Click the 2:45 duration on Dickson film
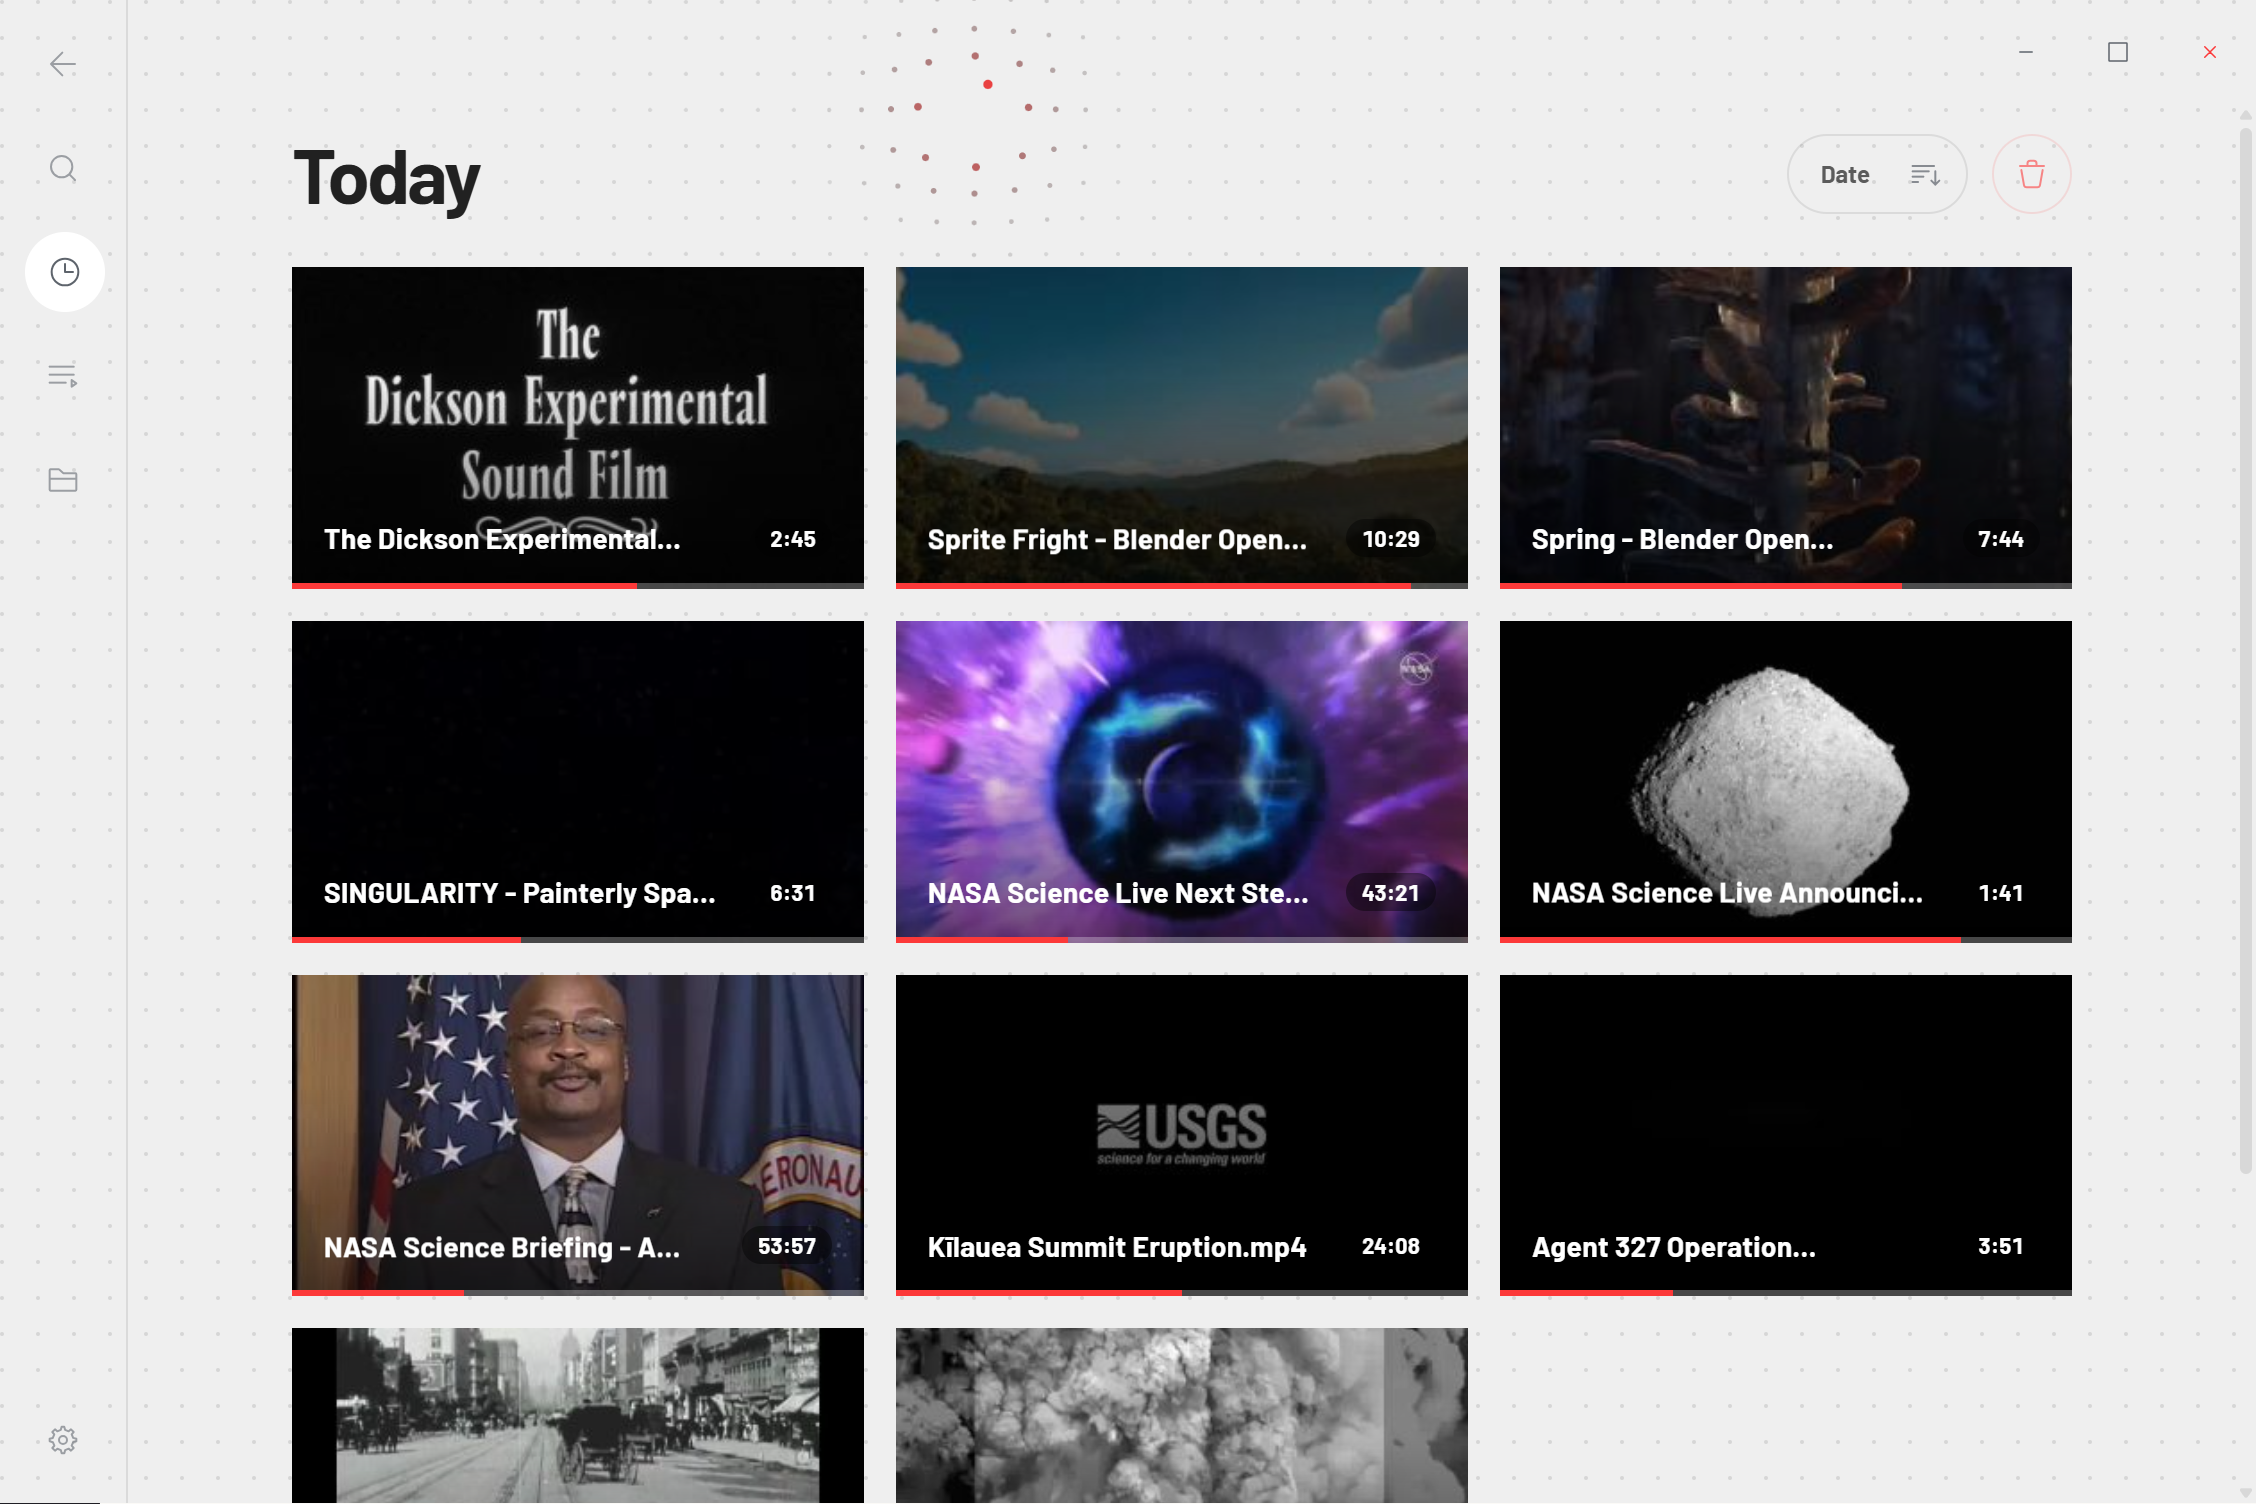Image resolution: width=2256 pixels, height=1504 pixels. (793, 539)
